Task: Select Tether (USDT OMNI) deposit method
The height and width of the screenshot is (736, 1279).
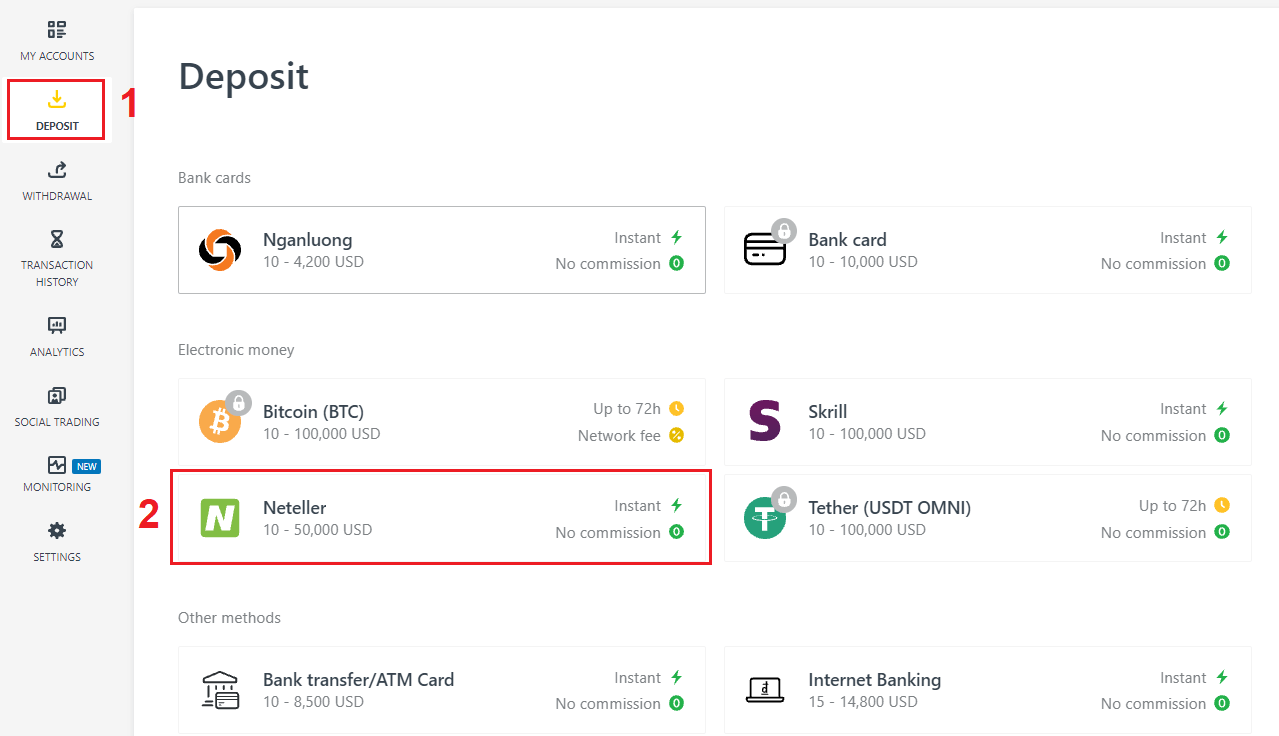Action: click(x=987, y=518)
